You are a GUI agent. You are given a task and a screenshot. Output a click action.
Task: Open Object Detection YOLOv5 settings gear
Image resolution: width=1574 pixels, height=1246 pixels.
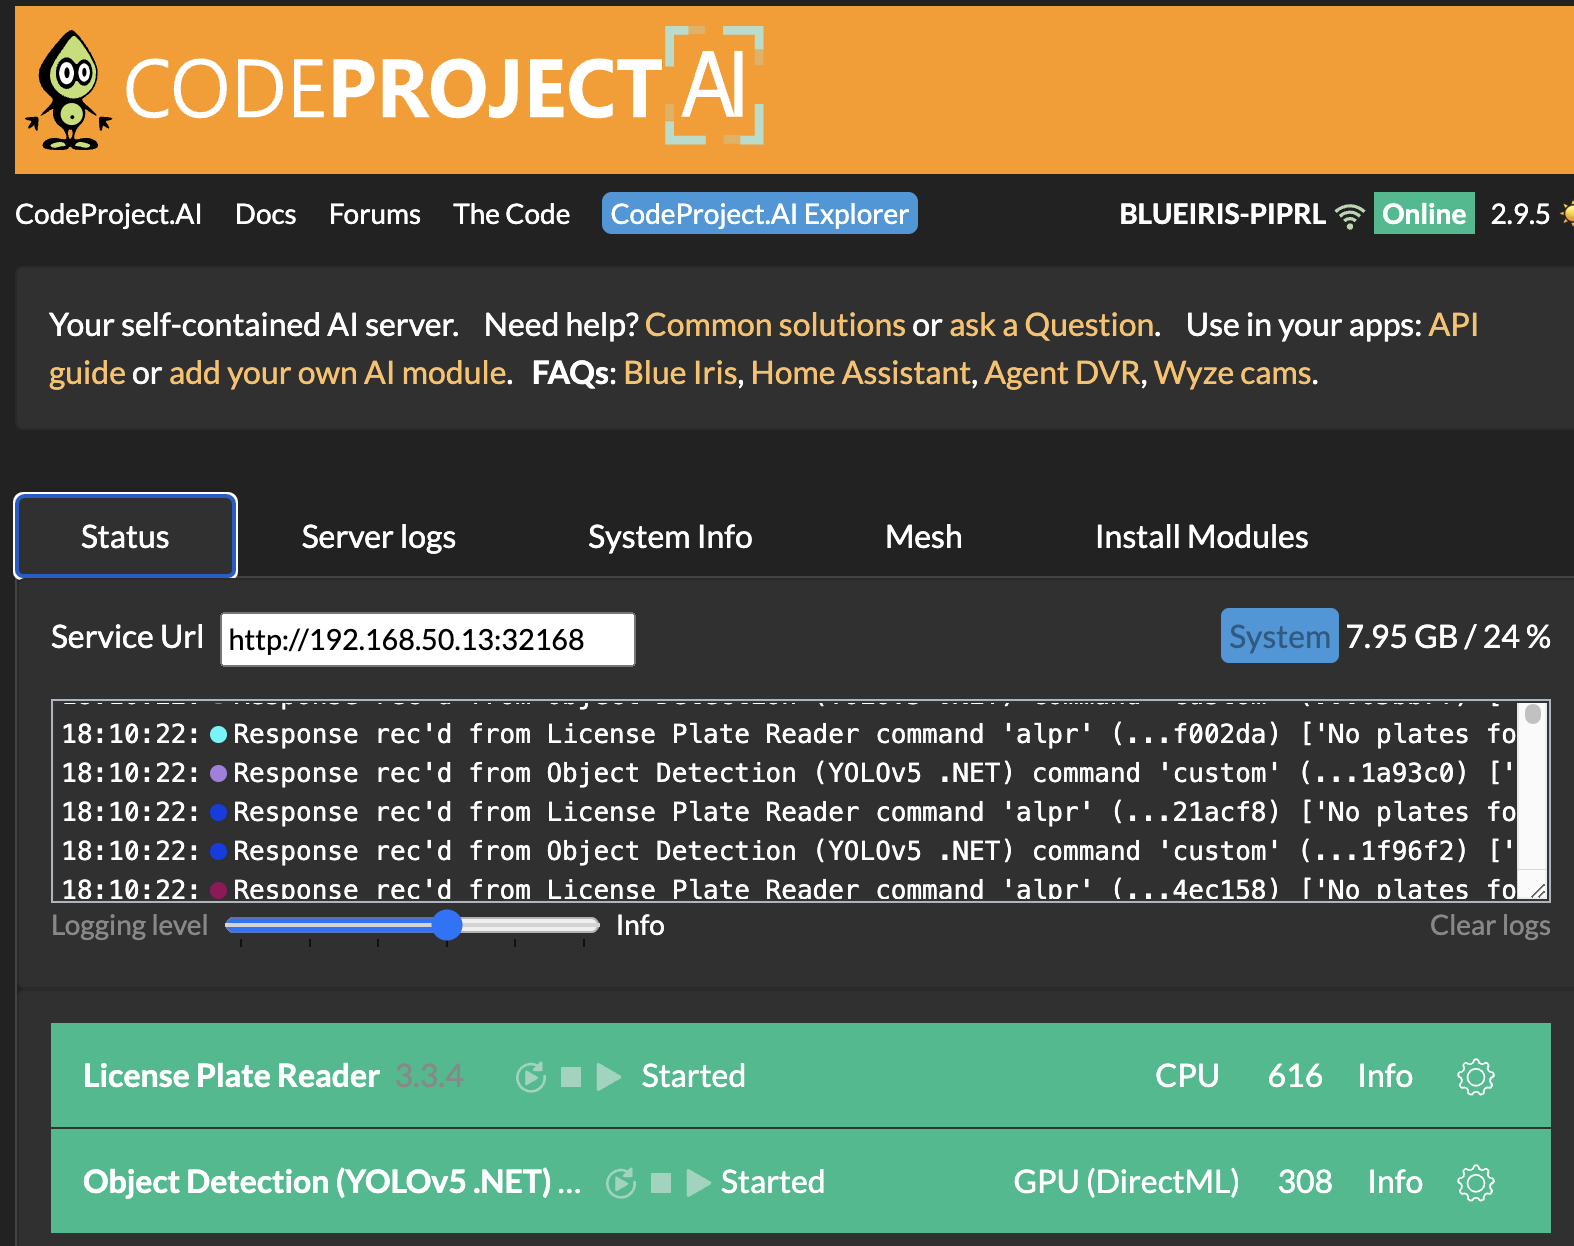coord(1475,1183)
